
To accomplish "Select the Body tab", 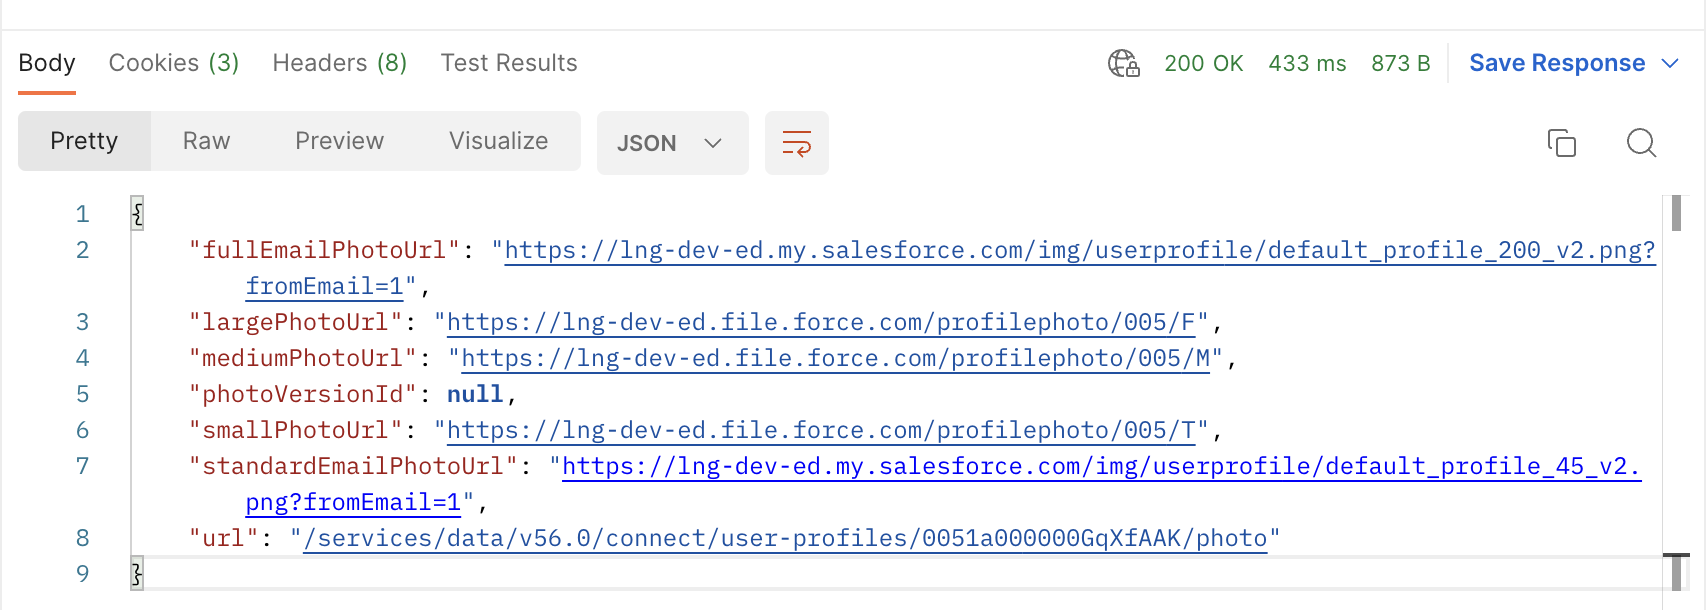I will tap(47, 63).
